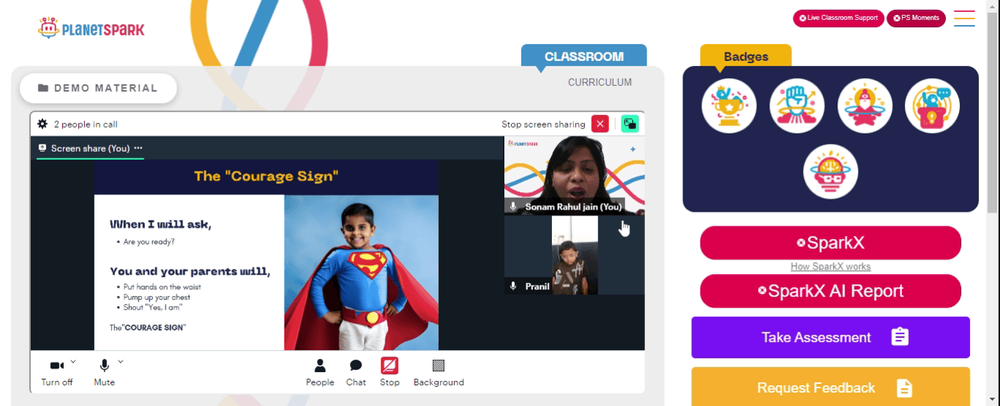Click "Shout Yes, I am" bullet
1000x406 pixels.
(x=153, y=307)
